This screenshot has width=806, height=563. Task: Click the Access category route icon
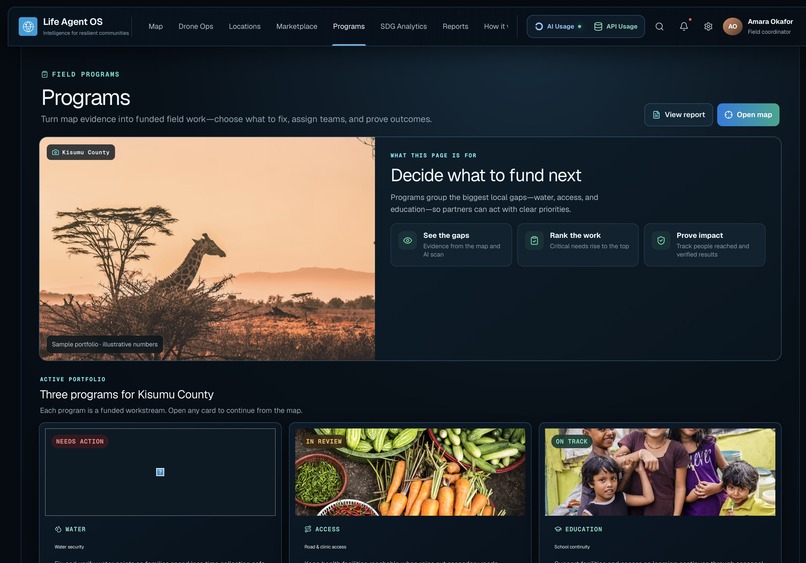pos(308,529)
